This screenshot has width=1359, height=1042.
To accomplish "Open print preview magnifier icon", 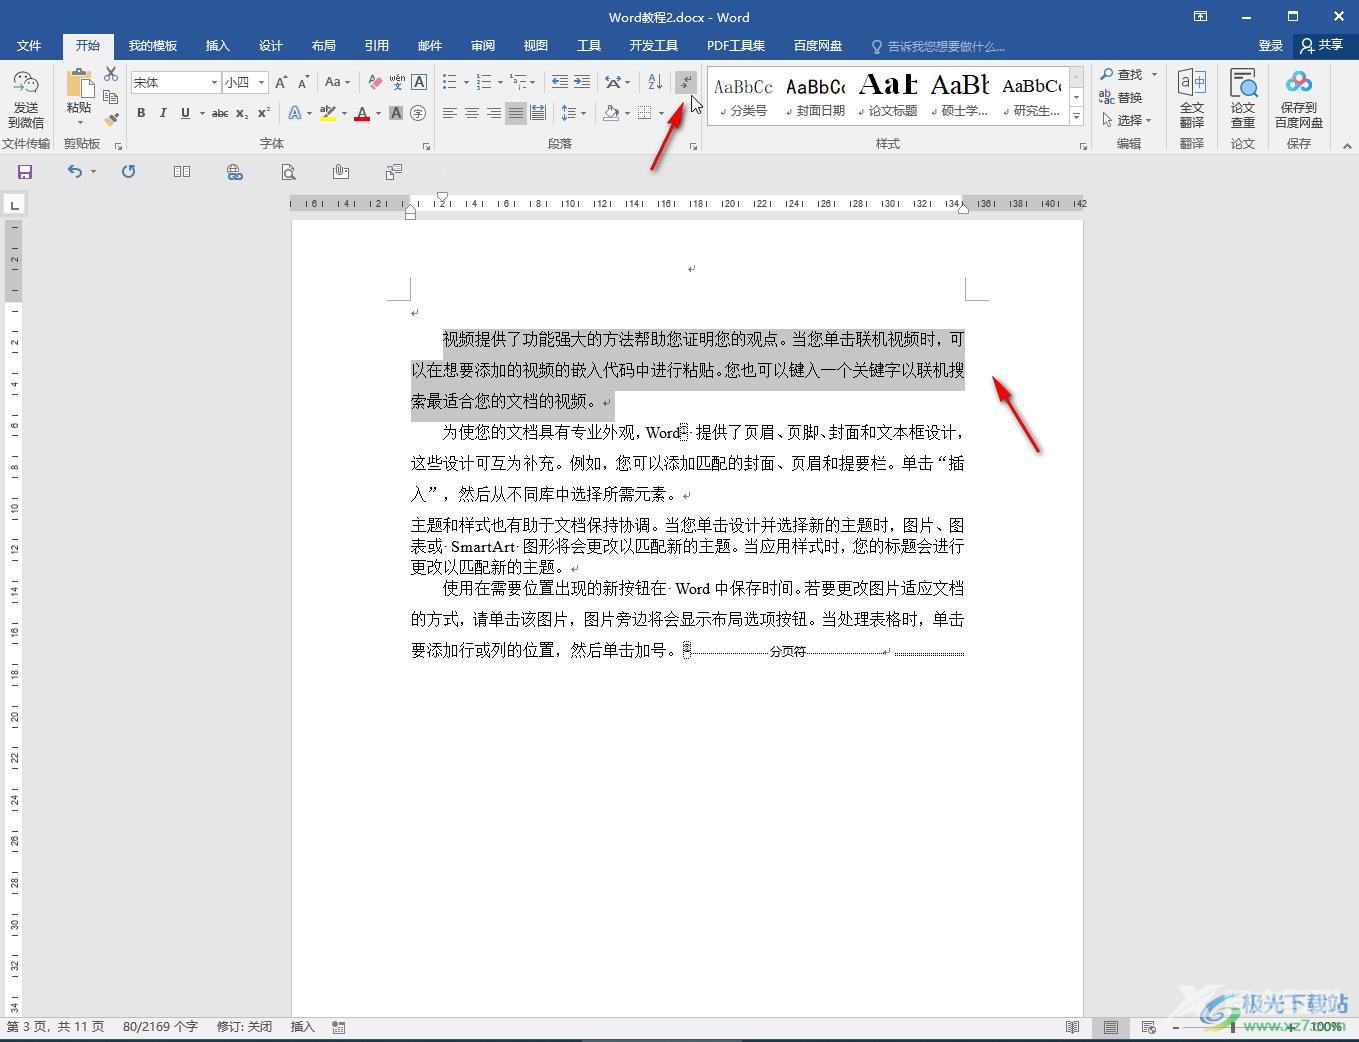I will coord(288,172).
